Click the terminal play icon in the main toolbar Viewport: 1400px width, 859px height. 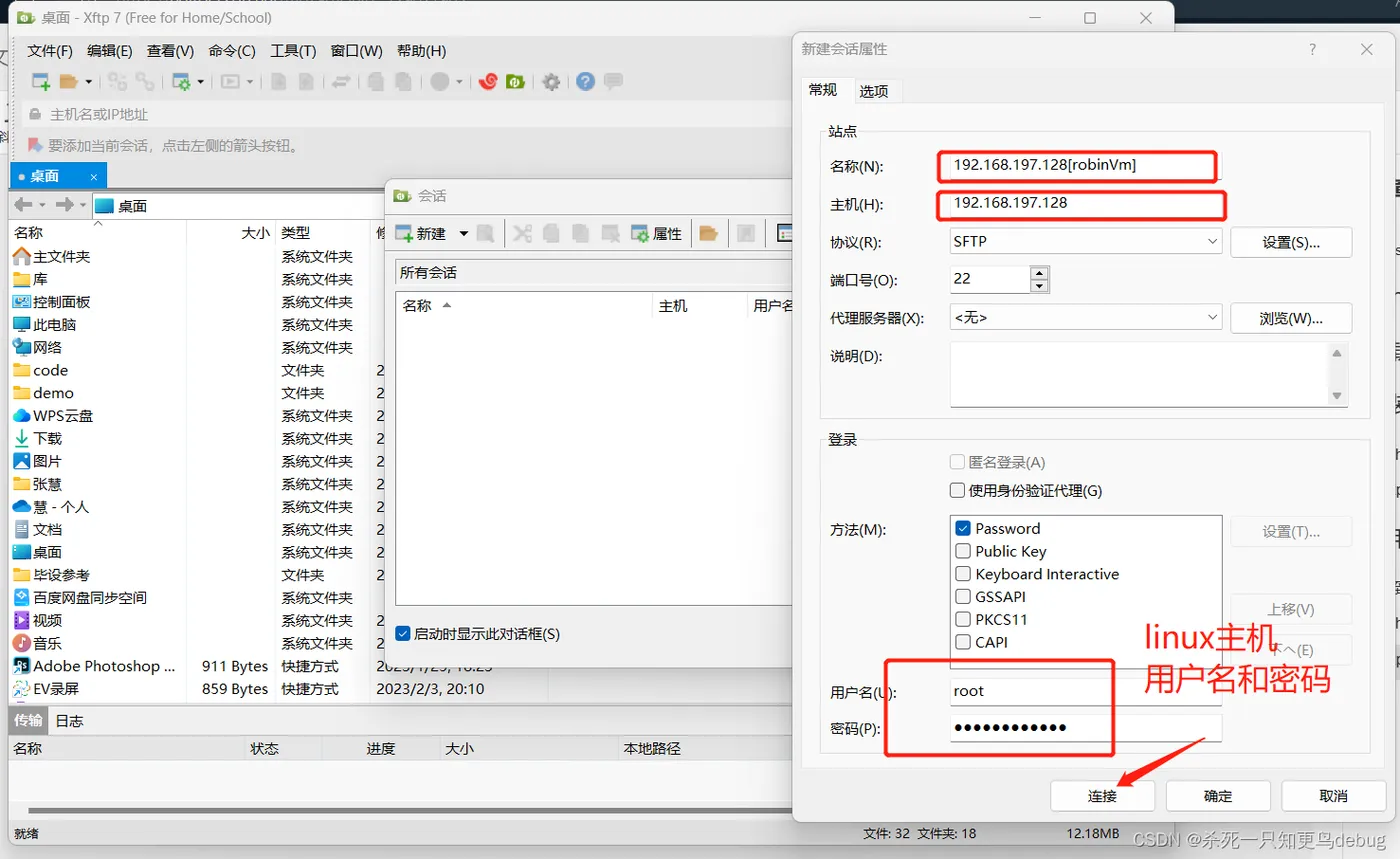(x=230, y=82)
